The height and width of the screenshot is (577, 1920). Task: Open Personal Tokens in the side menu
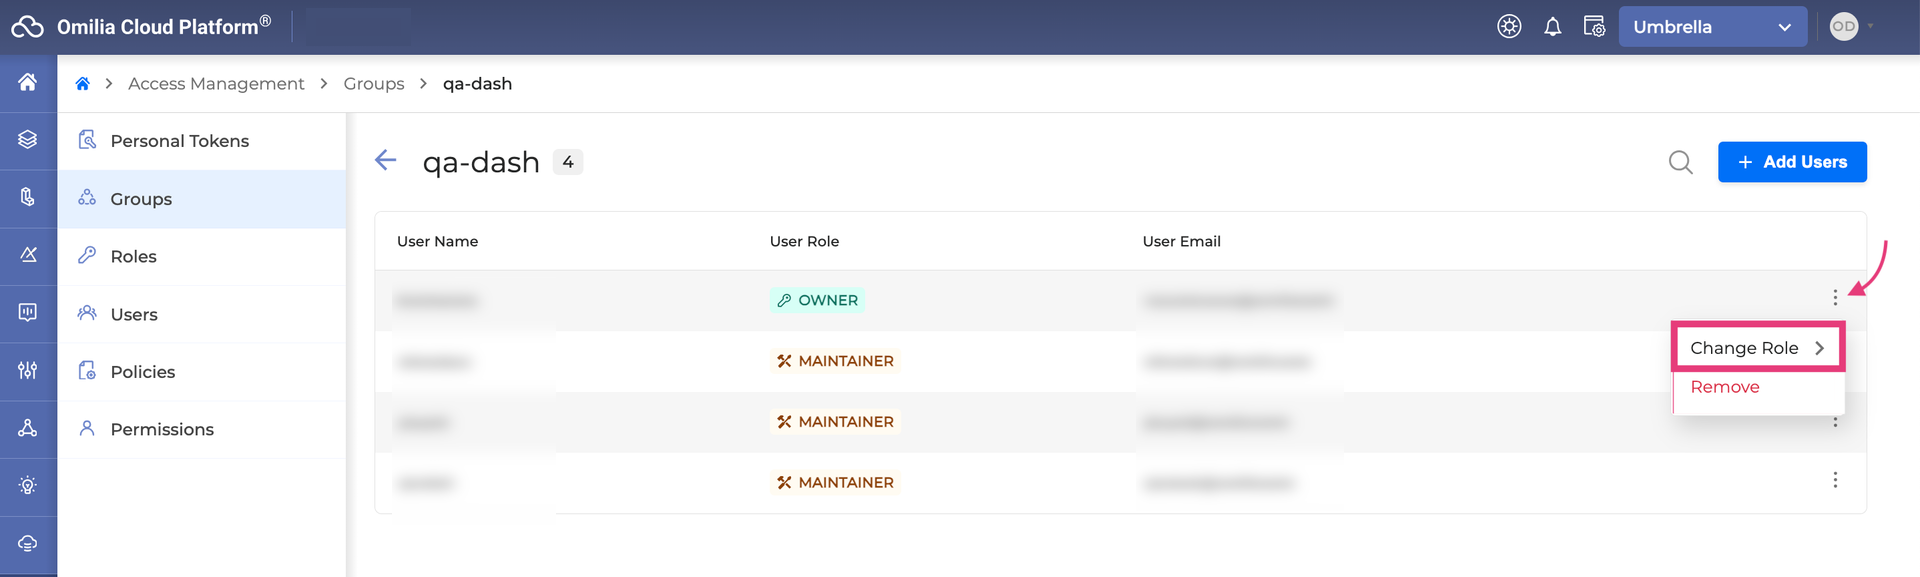pyautogui.click(x=180, y=141)
